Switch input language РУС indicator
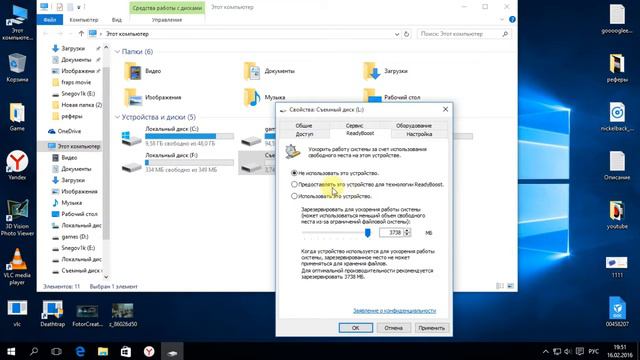The height and width of the screenshot is (360, 640). coord(594,351)
